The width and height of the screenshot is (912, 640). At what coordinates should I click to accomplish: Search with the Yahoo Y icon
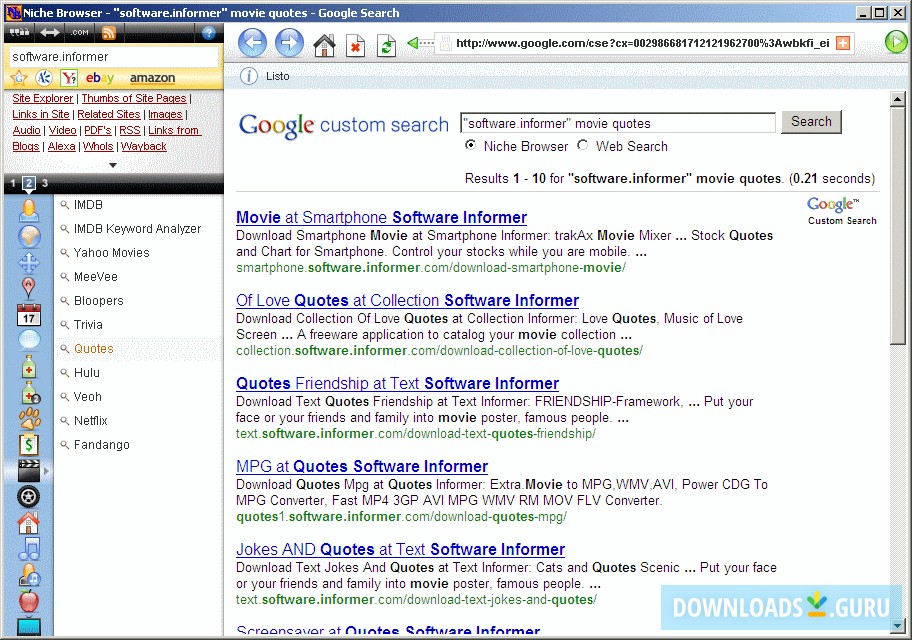69,77
